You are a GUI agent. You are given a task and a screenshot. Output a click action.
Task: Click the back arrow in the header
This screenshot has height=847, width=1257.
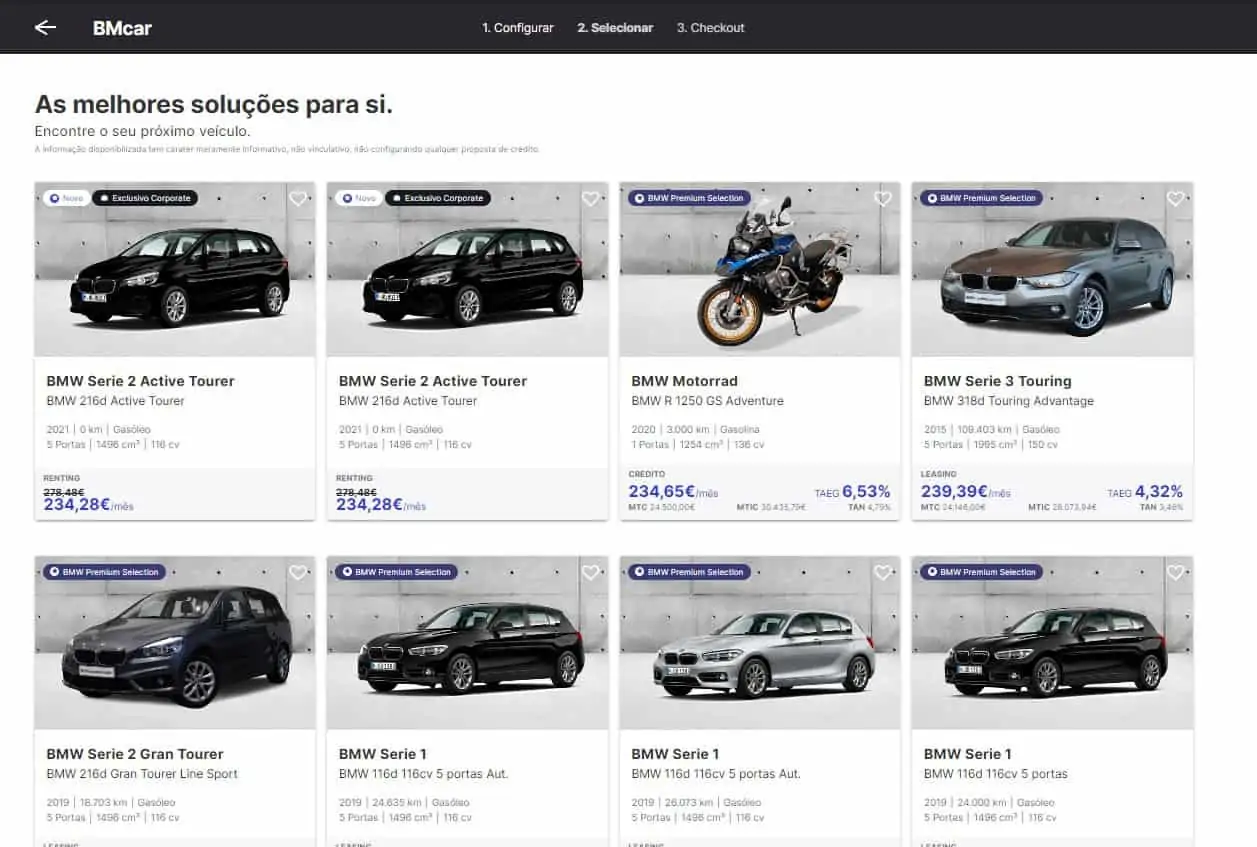pos(45,28)
